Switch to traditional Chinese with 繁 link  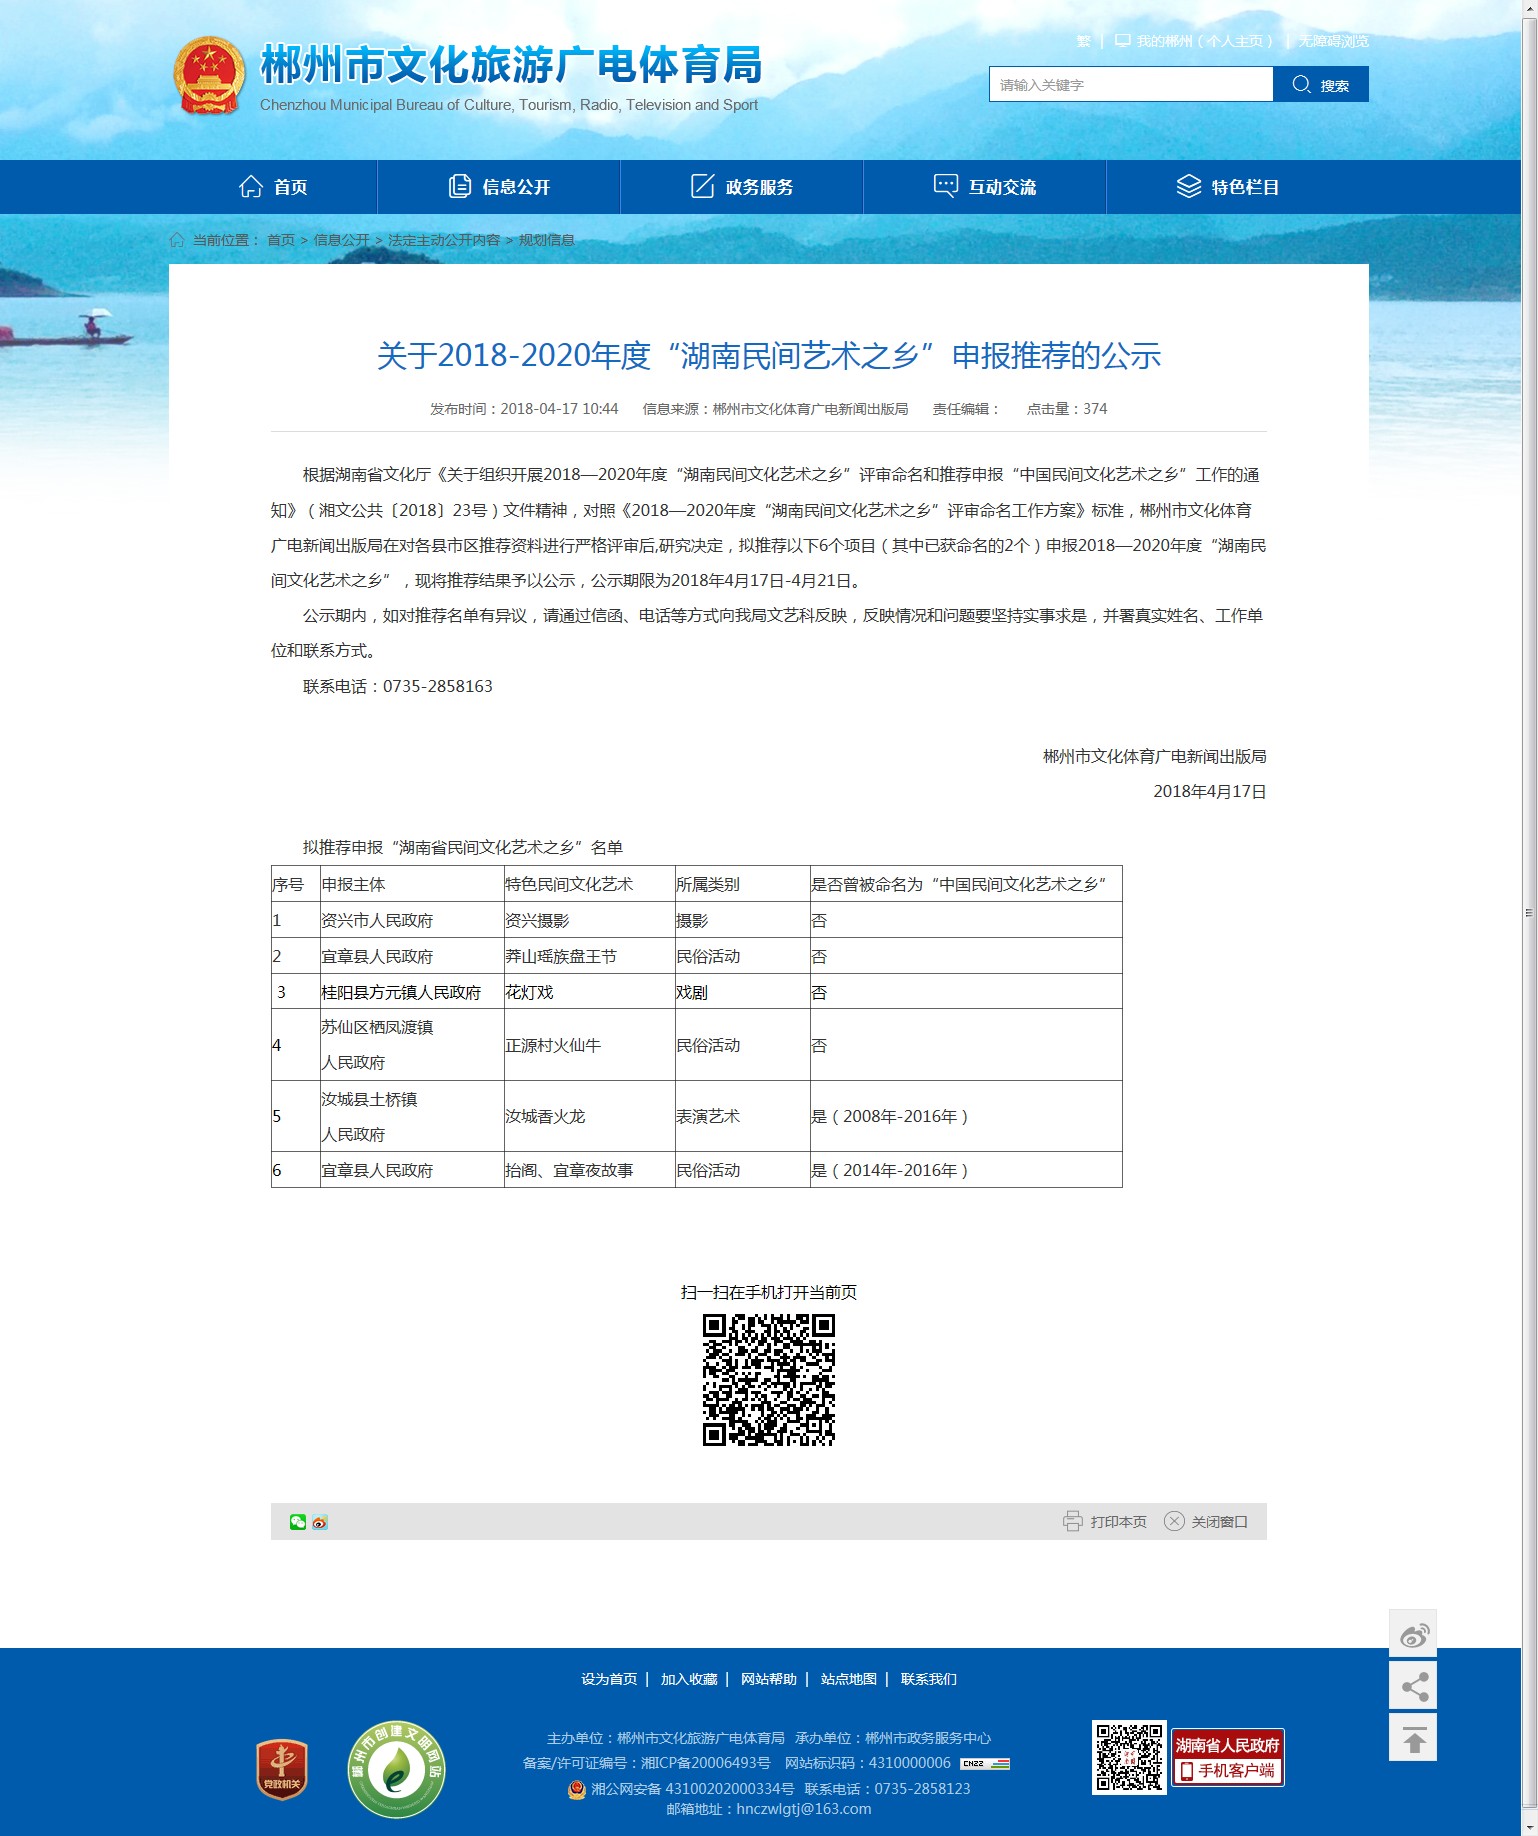1083,41
